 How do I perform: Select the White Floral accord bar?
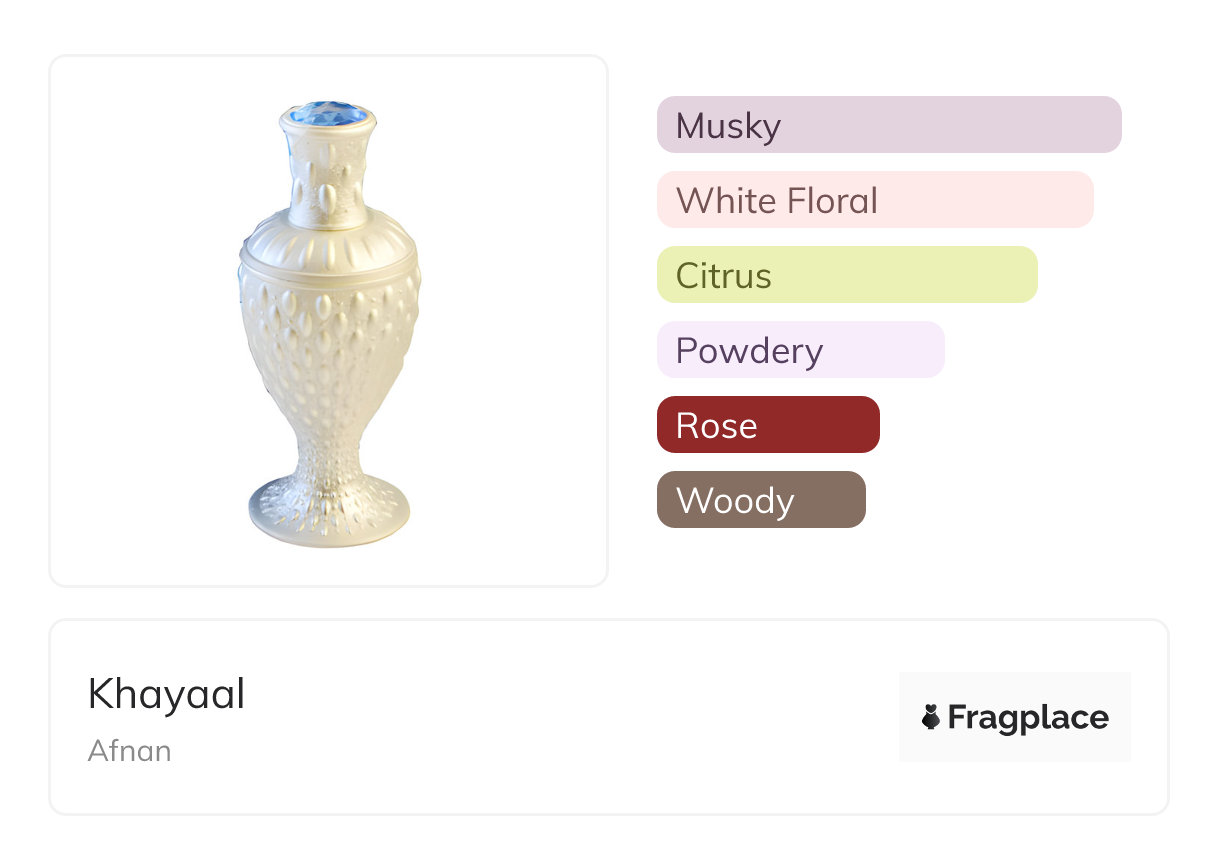pyautogui.click(x=874, y=200)
